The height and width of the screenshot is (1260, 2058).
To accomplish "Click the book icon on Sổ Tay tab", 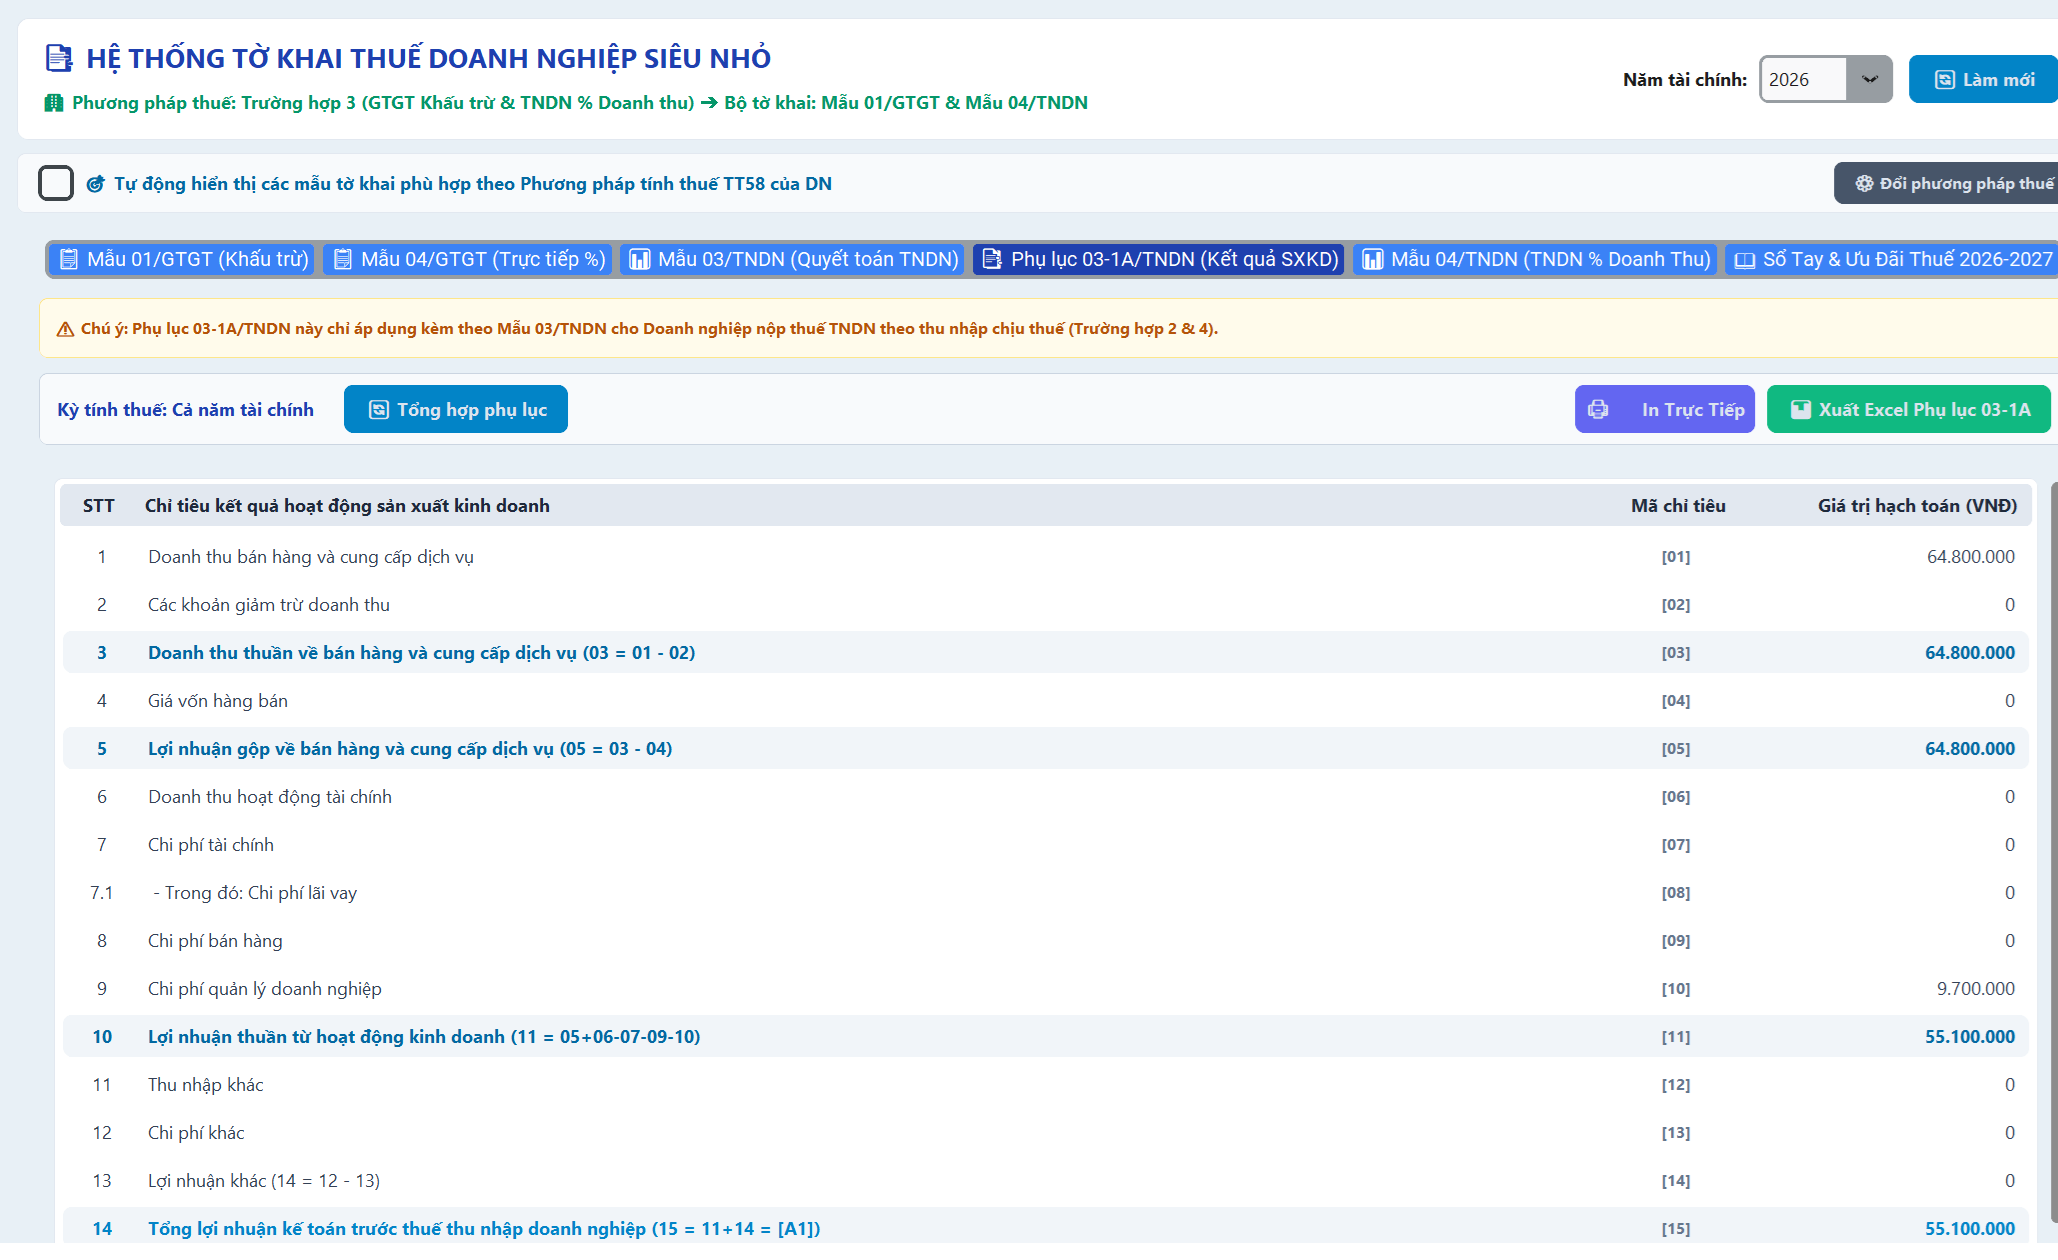I will click(1745, 260).
